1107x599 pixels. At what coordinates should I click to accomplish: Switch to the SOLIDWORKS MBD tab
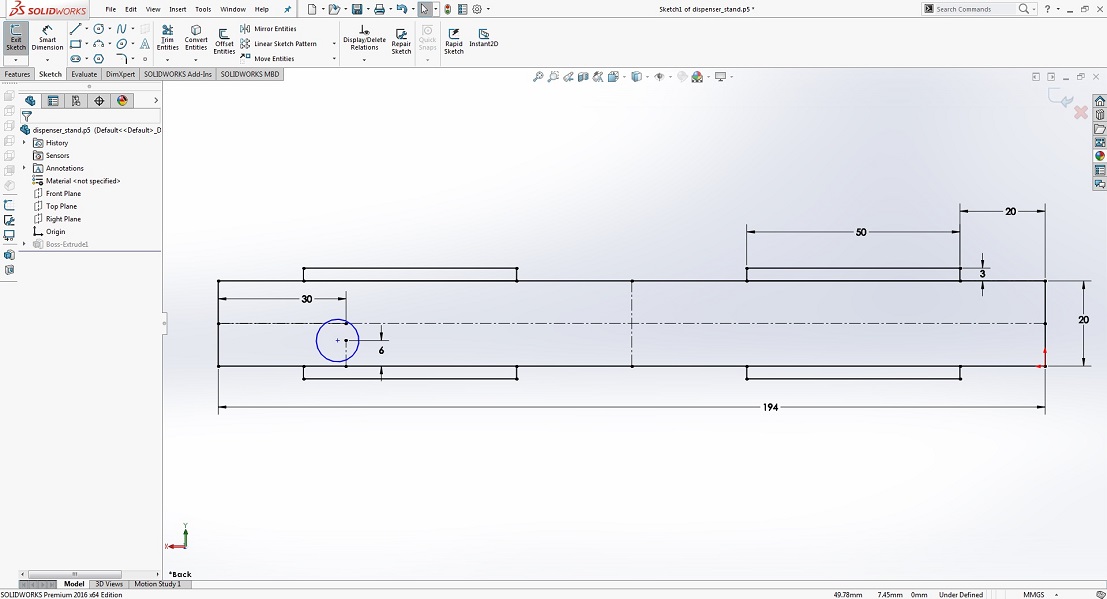pos(249,73)
